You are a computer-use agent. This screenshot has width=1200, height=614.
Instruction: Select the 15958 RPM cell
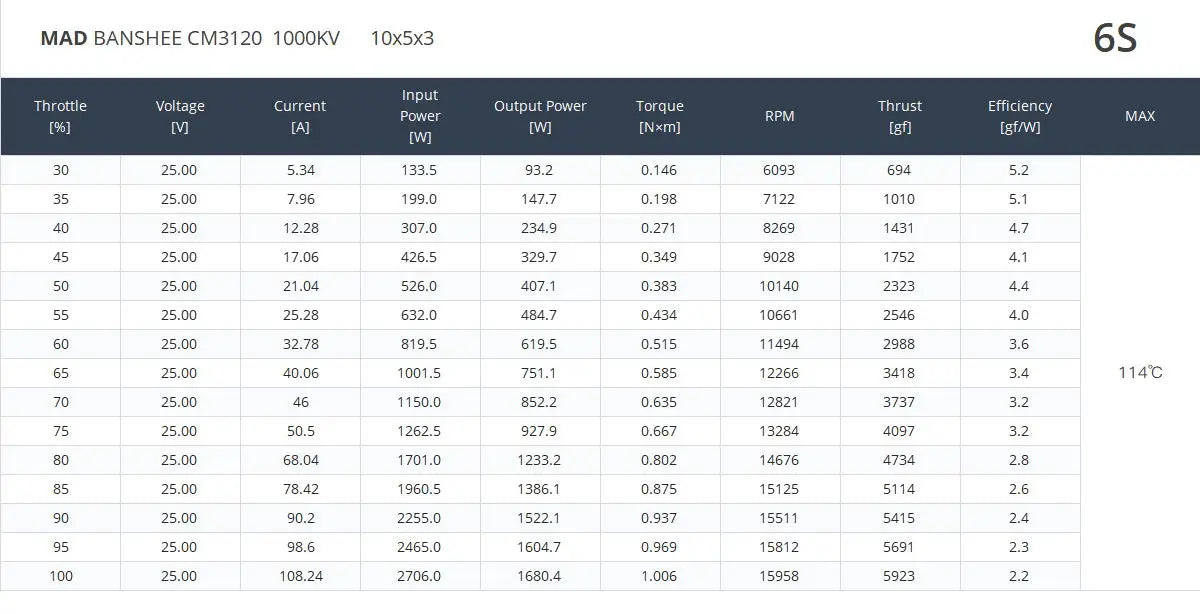click(780, 576)
